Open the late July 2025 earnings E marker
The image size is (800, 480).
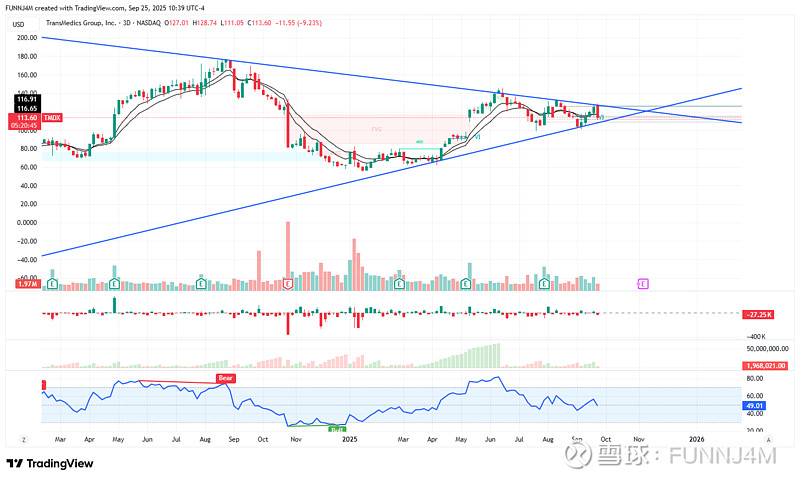point(544,284)
